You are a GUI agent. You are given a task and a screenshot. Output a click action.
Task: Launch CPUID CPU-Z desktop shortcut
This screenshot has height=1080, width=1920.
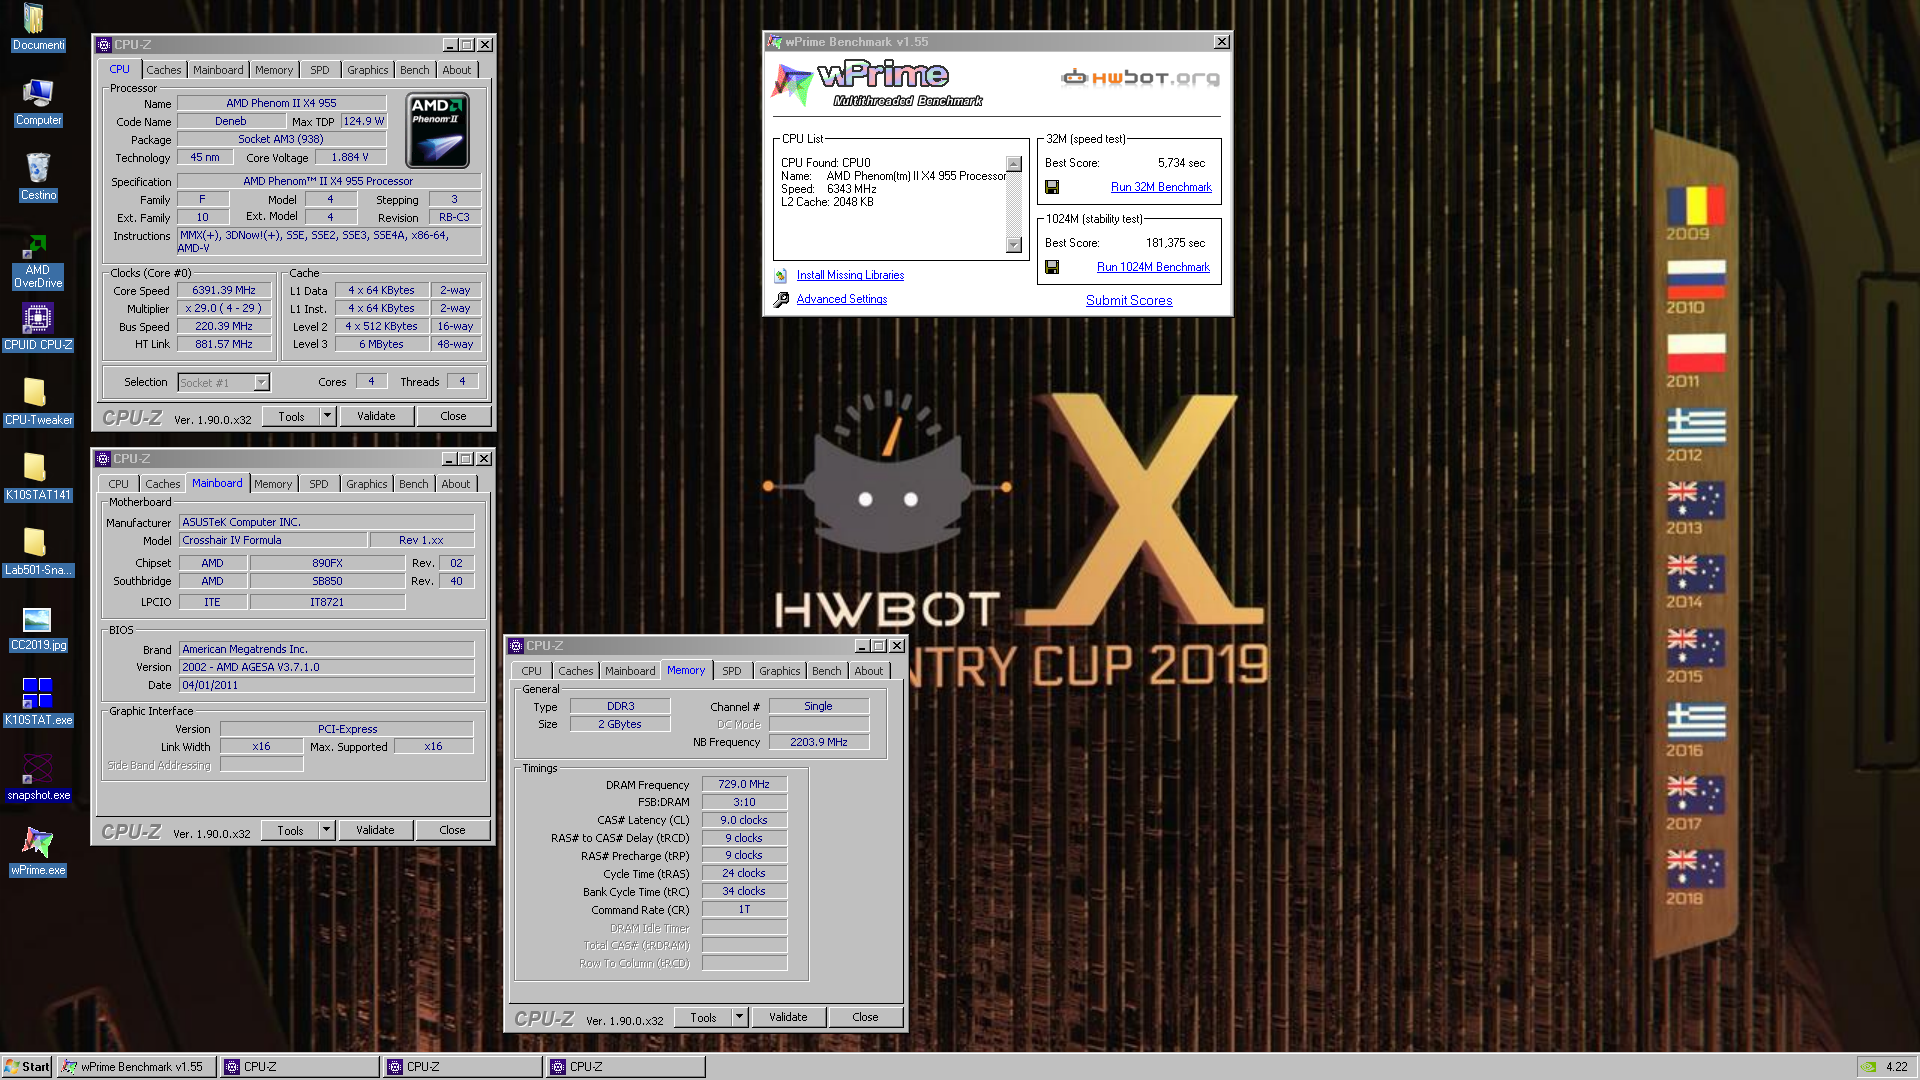pyautogui.click(x=38, y=327)
